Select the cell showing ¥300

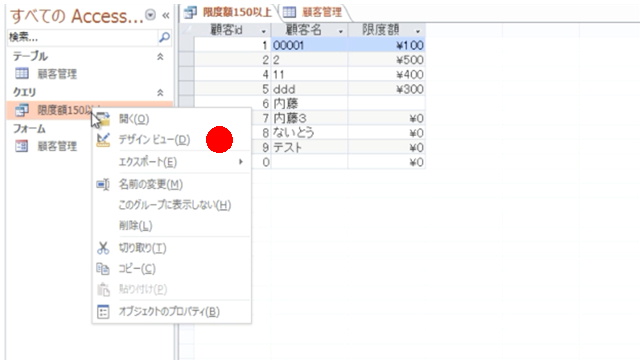pyautogui.click(x=387, y=89)
